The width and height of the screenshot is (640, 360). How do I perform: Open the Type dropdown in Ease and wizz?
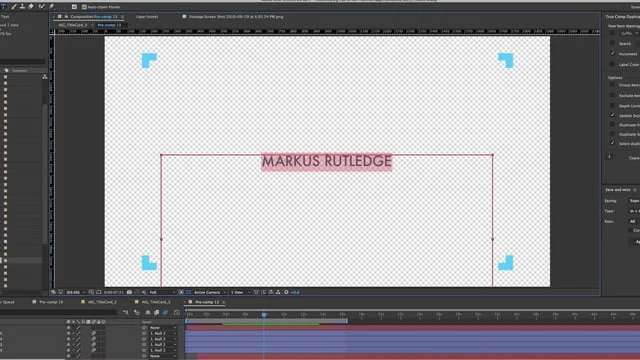tap(634, 211)
